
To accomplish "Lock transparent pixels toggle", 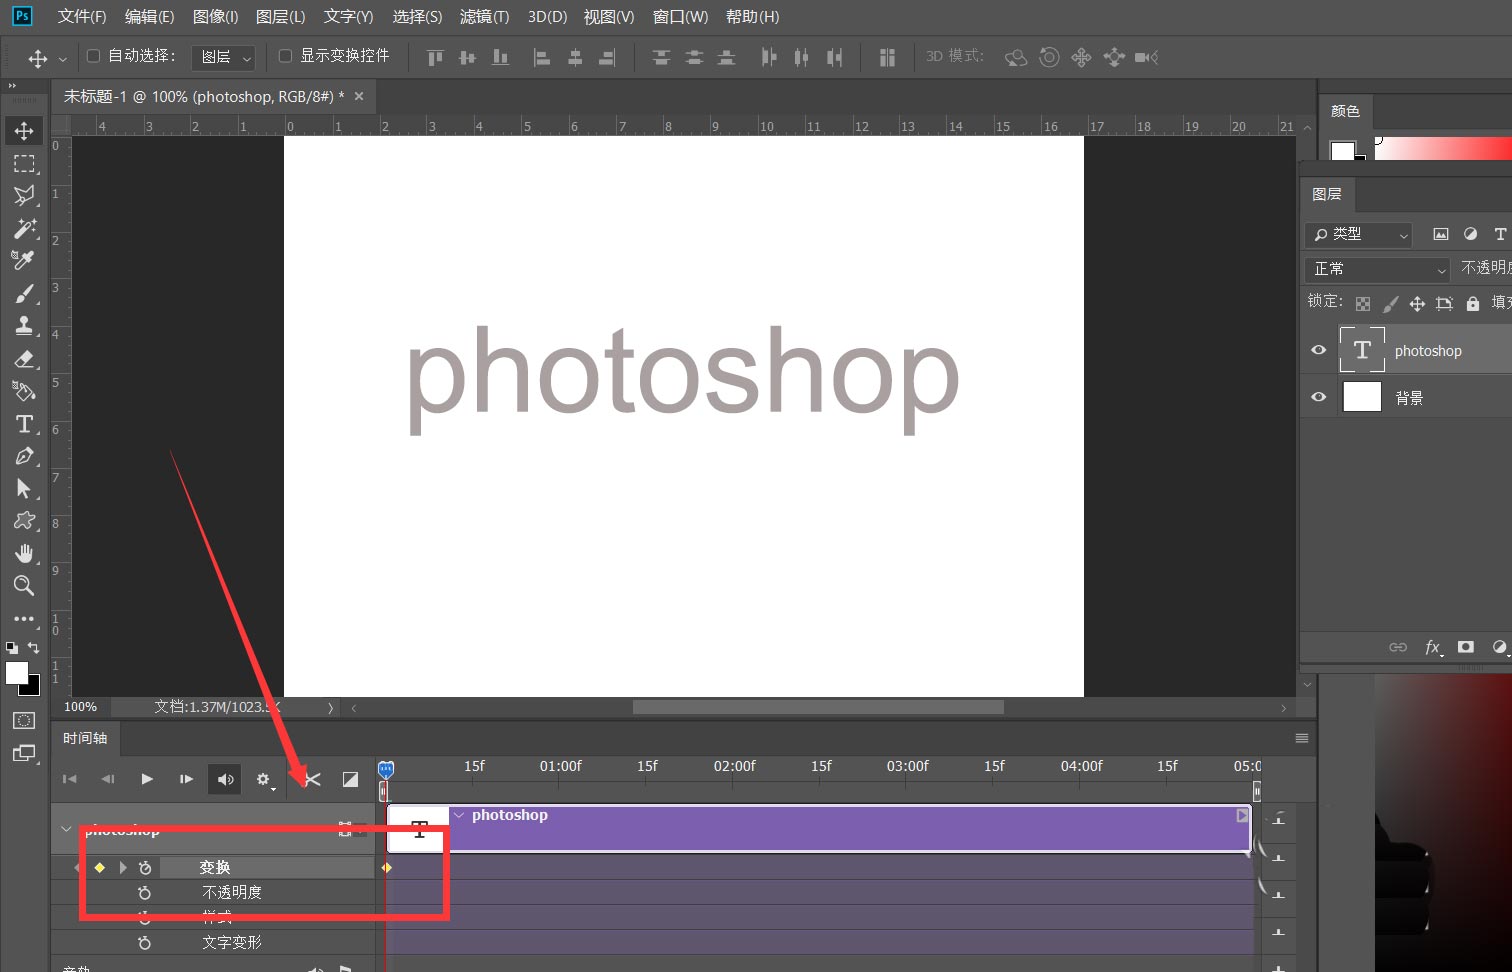I will coord(1363,304).
